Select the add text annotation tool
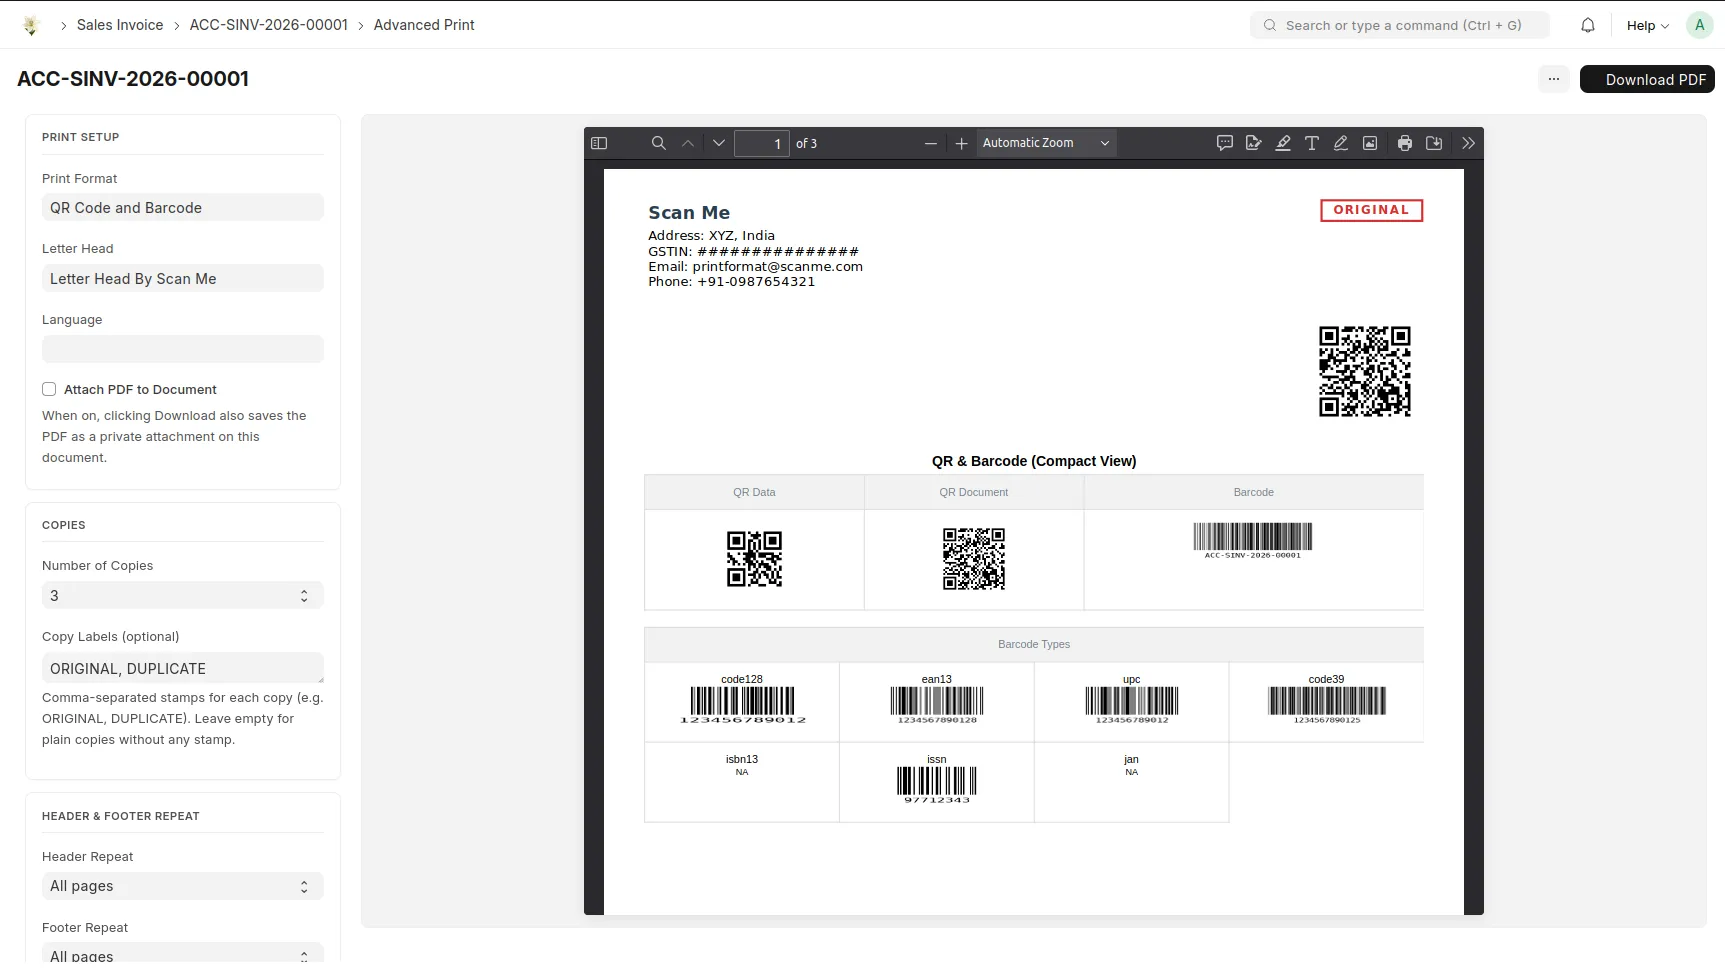 (1312, 143)
